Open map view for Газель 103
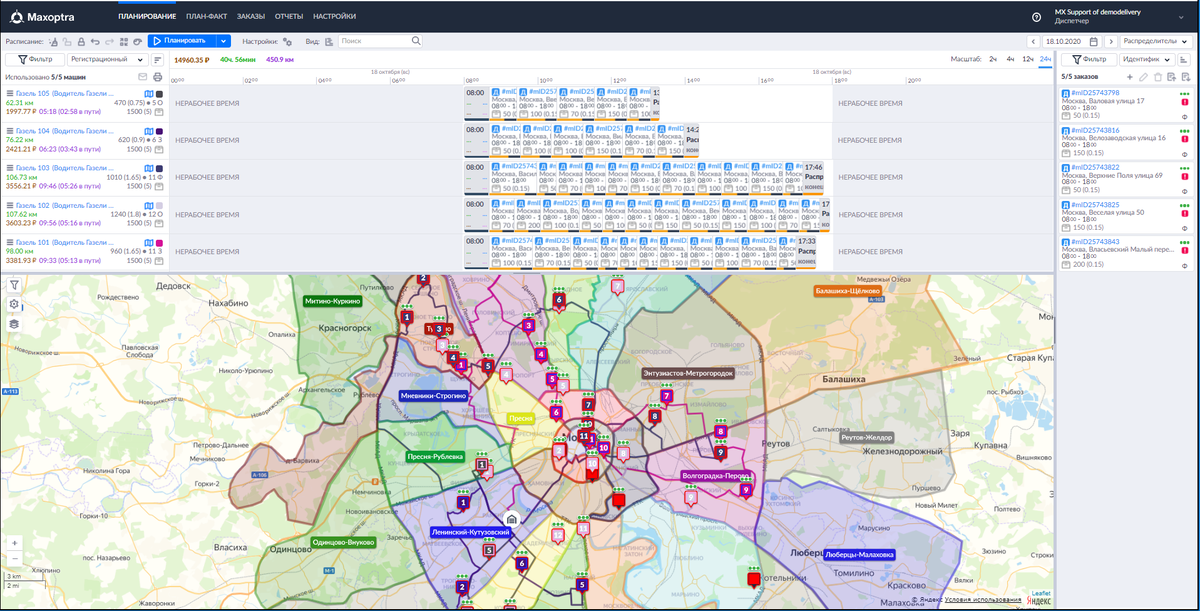Viewport: 1200px width, 611px height. tap(148, 168)
